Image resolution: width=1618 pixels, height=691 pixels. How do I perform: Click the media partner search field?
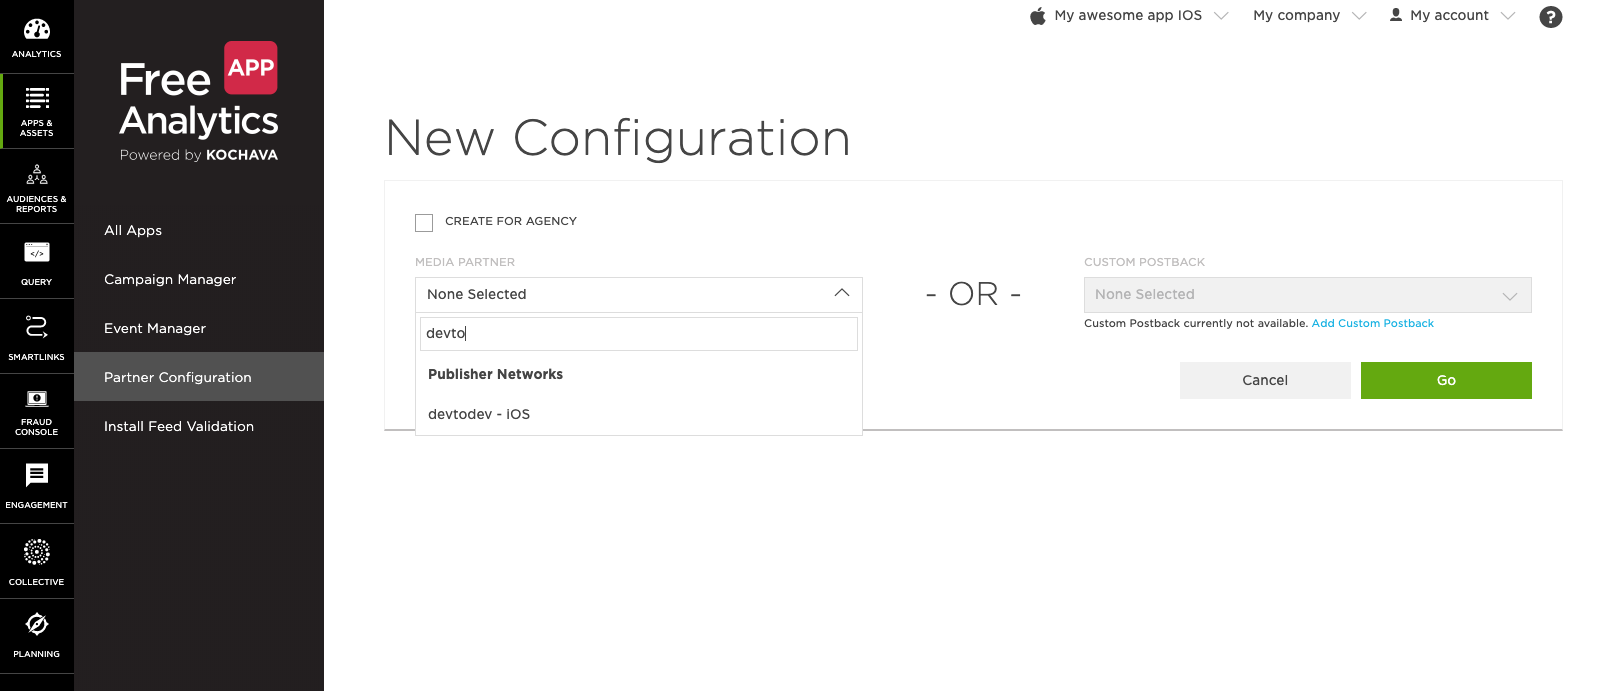tap(638, 334)
